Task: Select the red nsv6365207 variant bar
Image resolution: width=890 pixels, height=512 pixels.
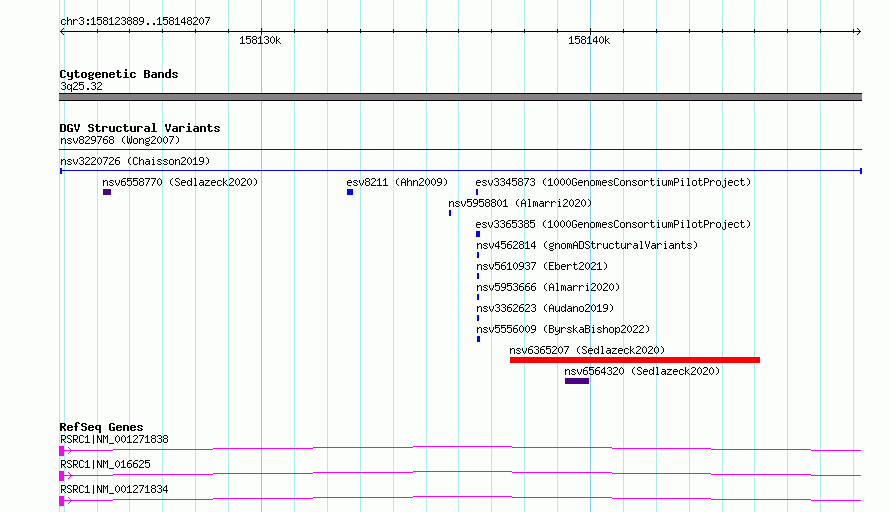Action: tap(635, 360)
